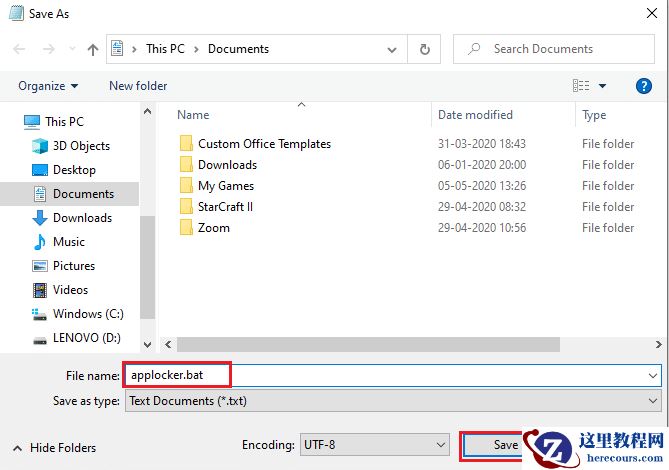This screenshot has height=470, width=669.
Task: Create a New folder
Action: pyautogui.click(x=138, y=86)
